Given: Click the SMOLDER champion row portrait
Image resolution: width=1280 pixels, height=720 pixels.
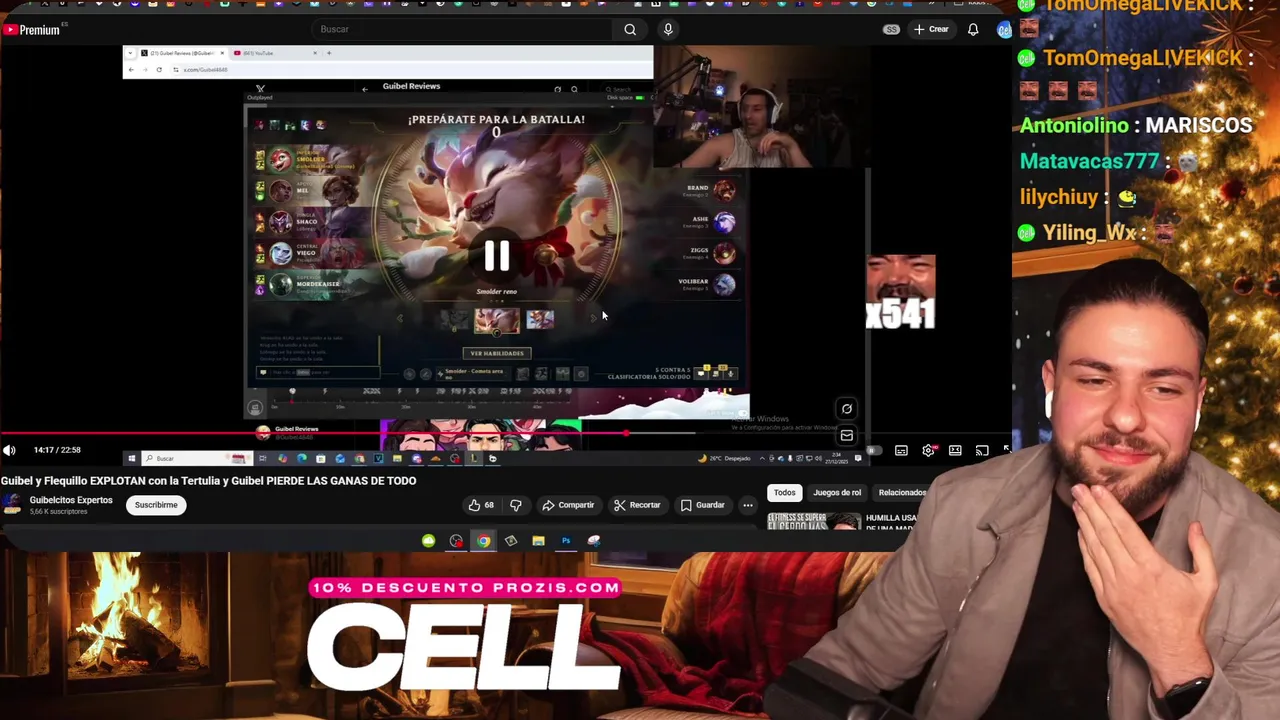Looking at the screenshot, I should click(280, 160).
